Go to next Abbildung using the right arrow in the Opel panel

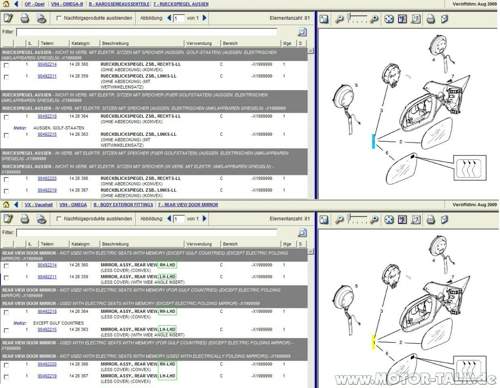click(204, 18)
